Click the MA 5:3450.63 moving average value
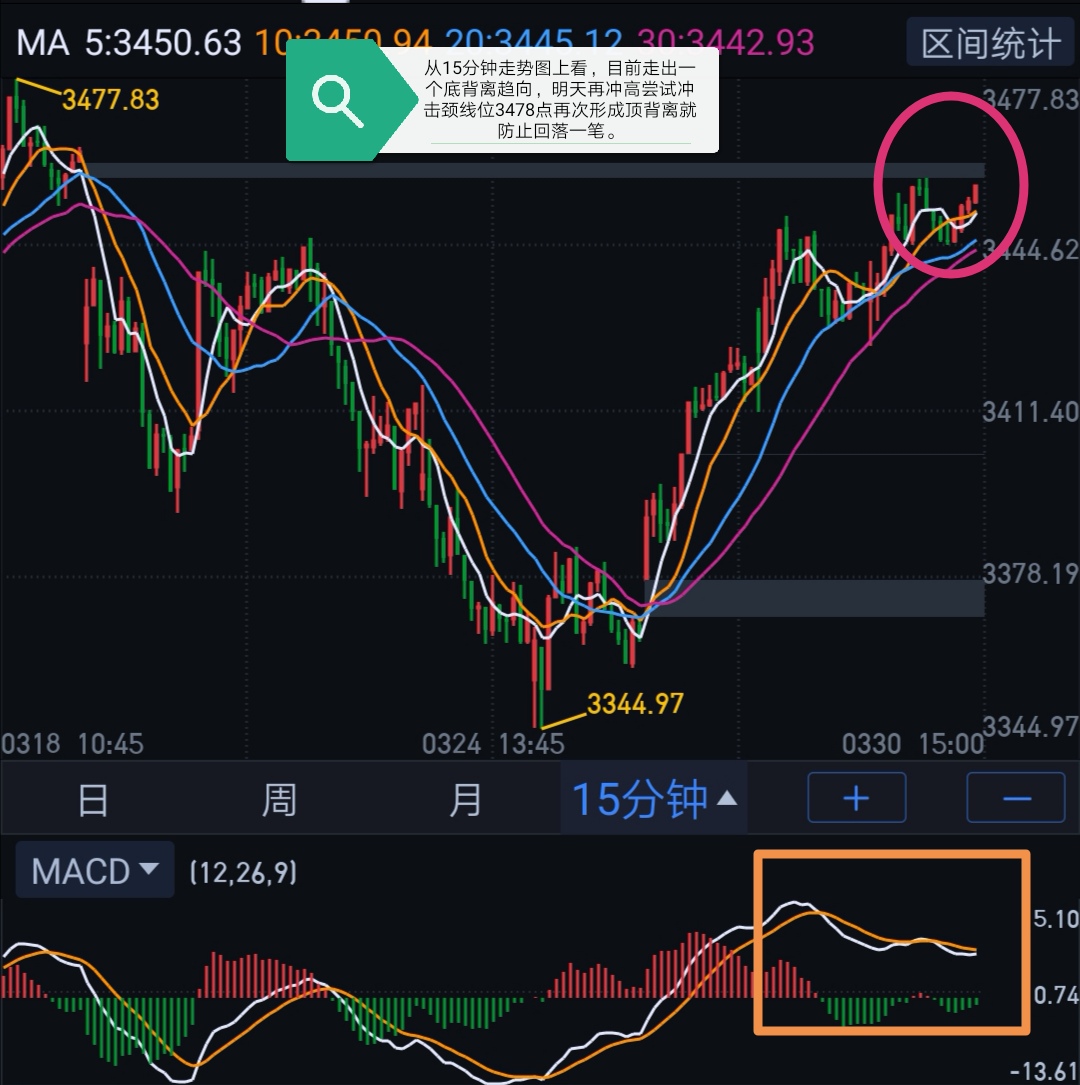Screen dimensions: 1080x1085 [x=129, y=43]
